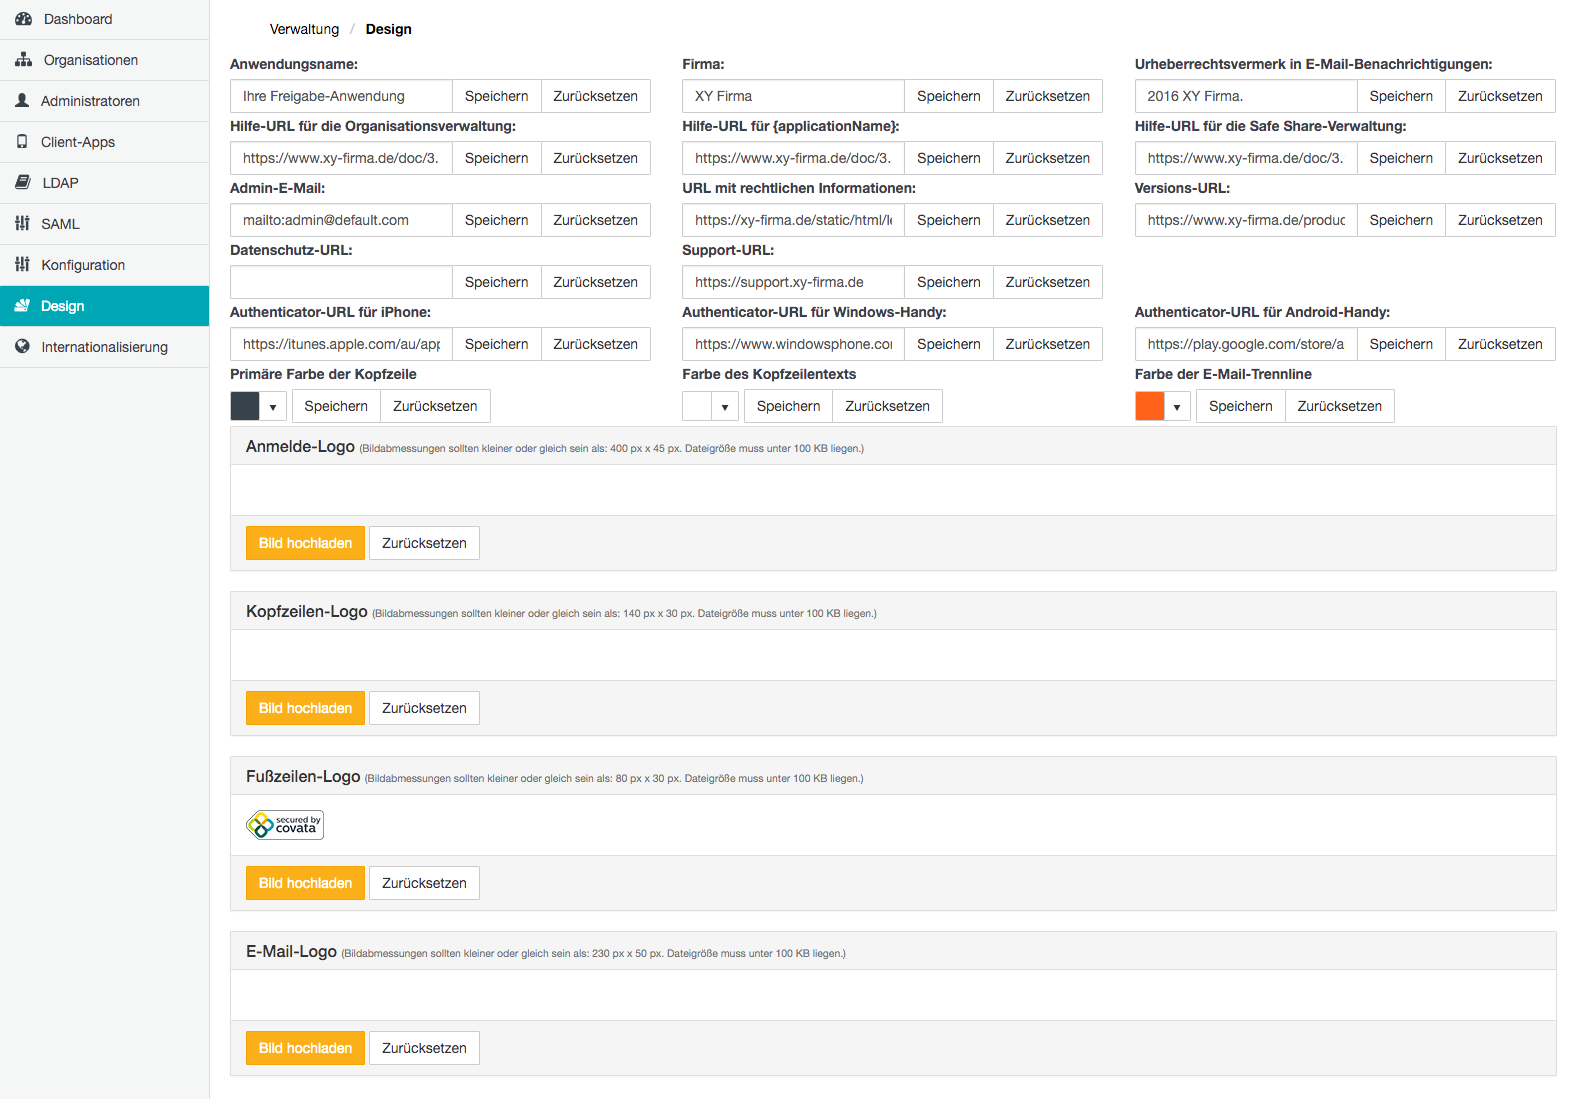Go to Administratoren section
Image resolution: width=1592 pixels, height=1099 pixels.
click(104, 101)
